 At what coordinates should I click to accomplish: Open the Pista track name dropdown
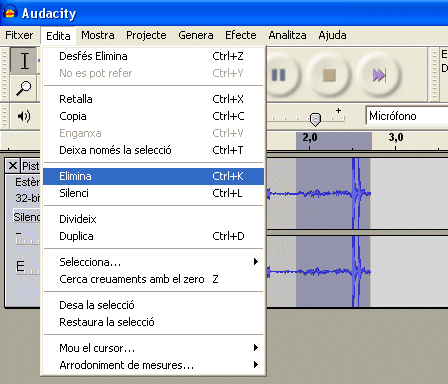31,166
